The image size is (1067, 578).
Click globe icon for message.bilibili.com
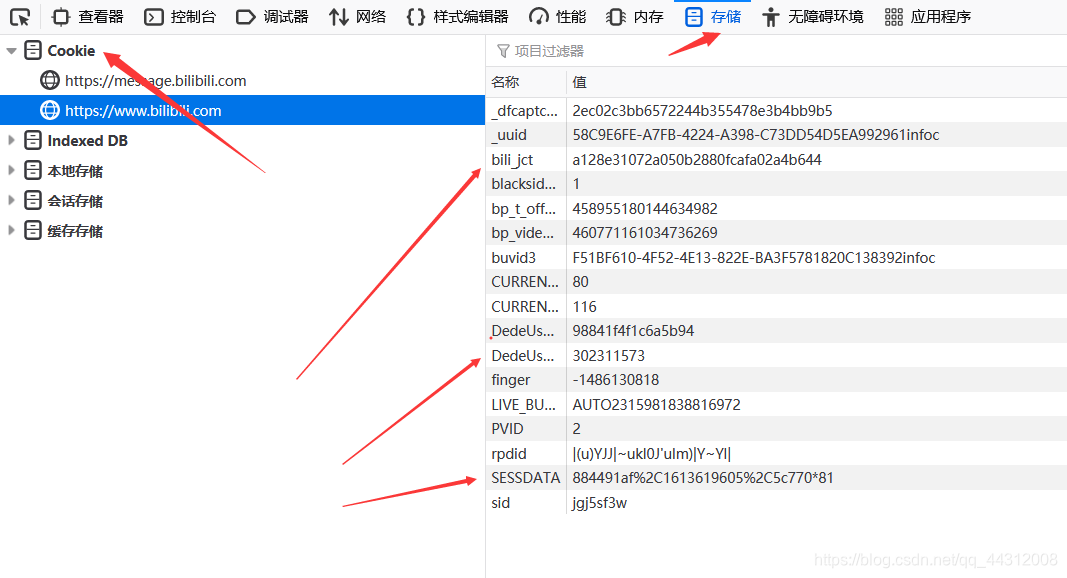pyautogui.click(x=50, y=80)
